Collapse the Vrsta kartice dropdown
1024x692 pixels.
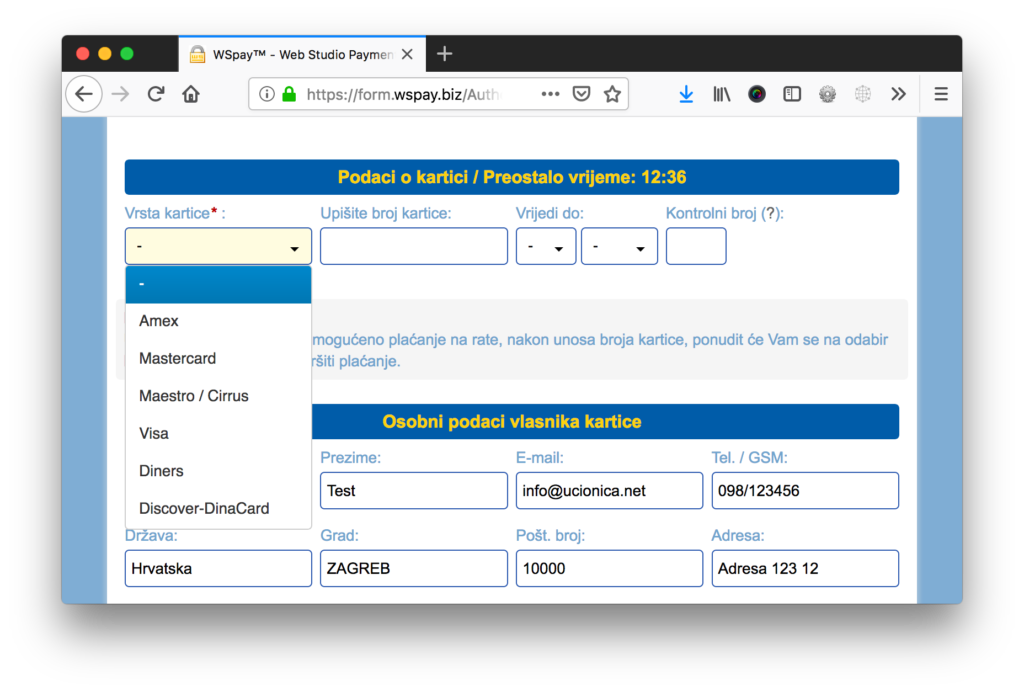coord(218,247)
